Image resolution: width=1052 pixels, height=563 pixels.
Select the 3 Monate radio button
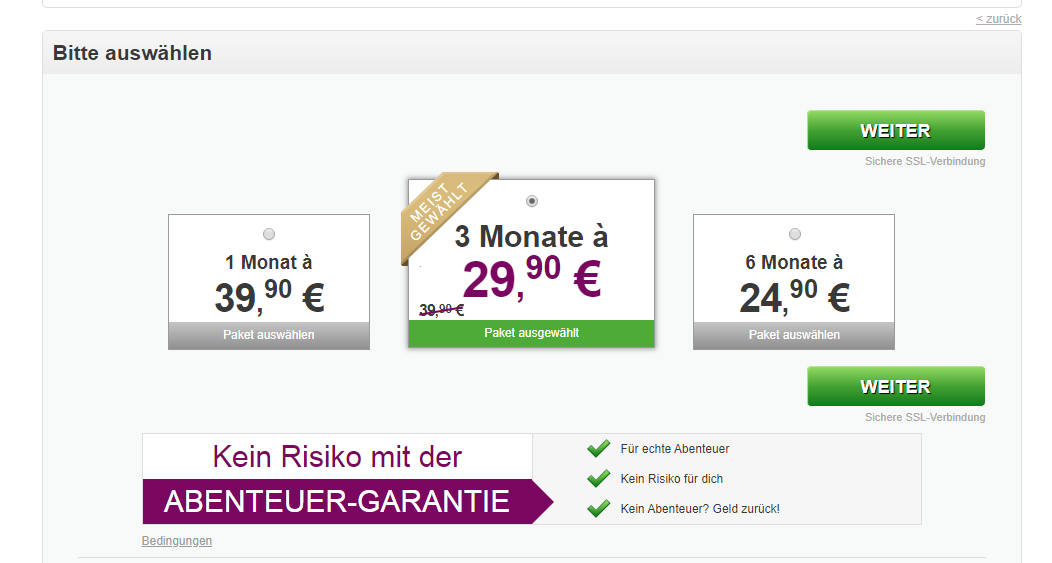(x=532, y=201)
